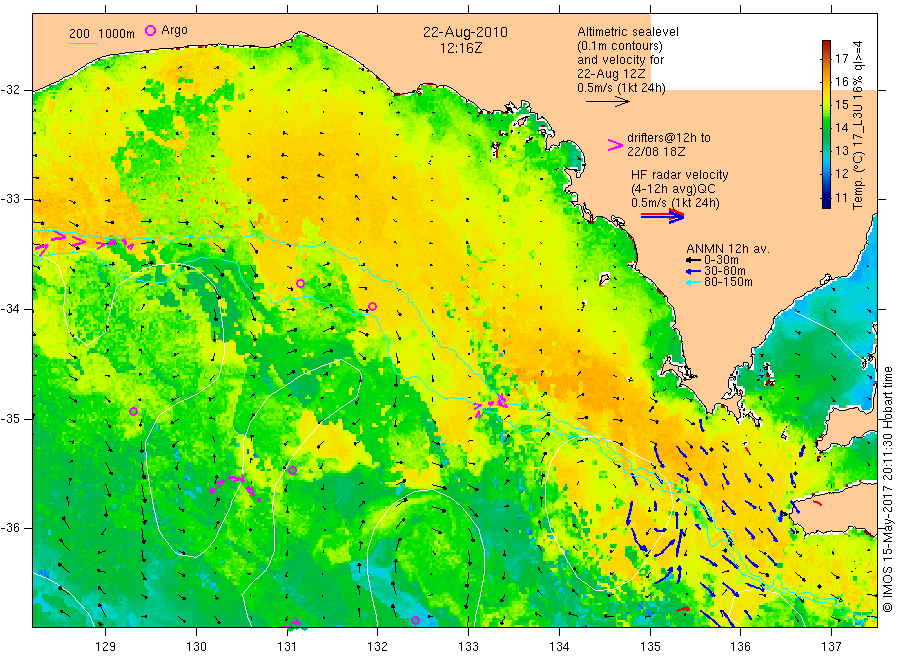This screenshot has width=900, height=660.
Task: Click the '22-Aug-2010' date title
Action: tap(465, 32)
